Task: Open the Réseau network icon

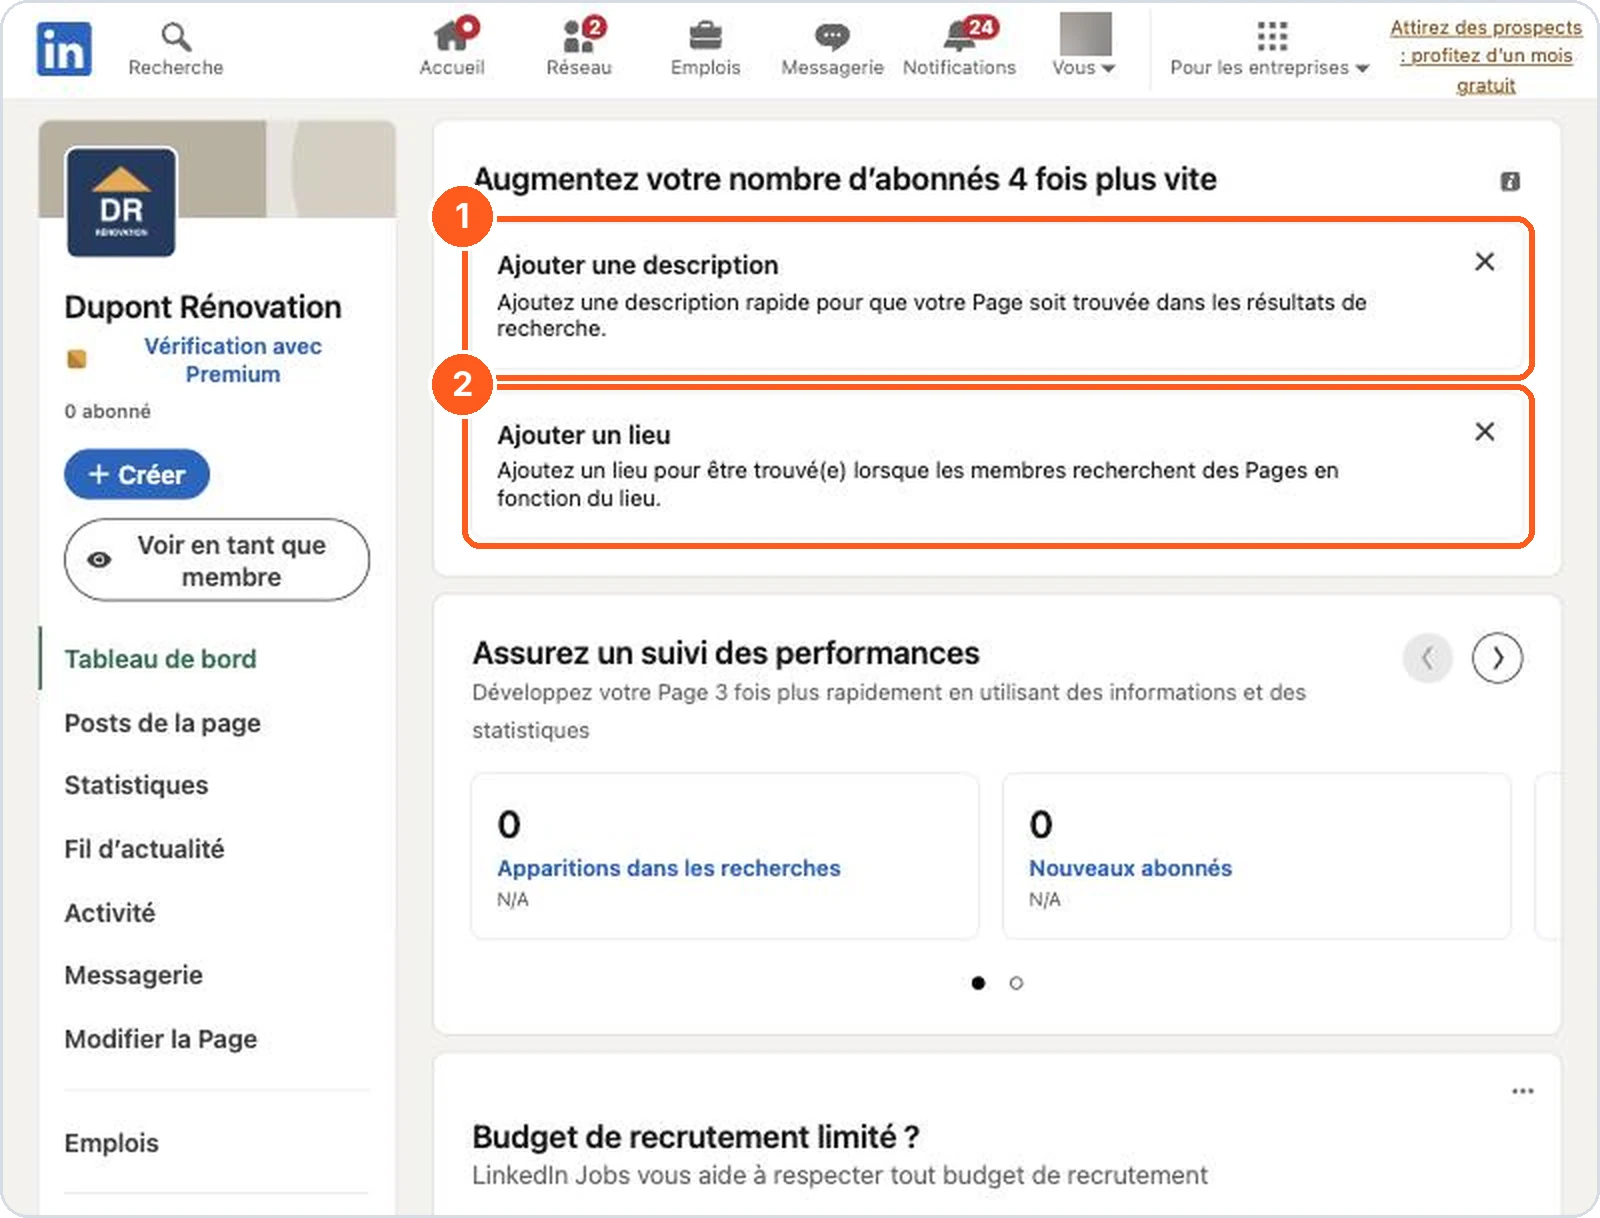Action: point(579,48)
